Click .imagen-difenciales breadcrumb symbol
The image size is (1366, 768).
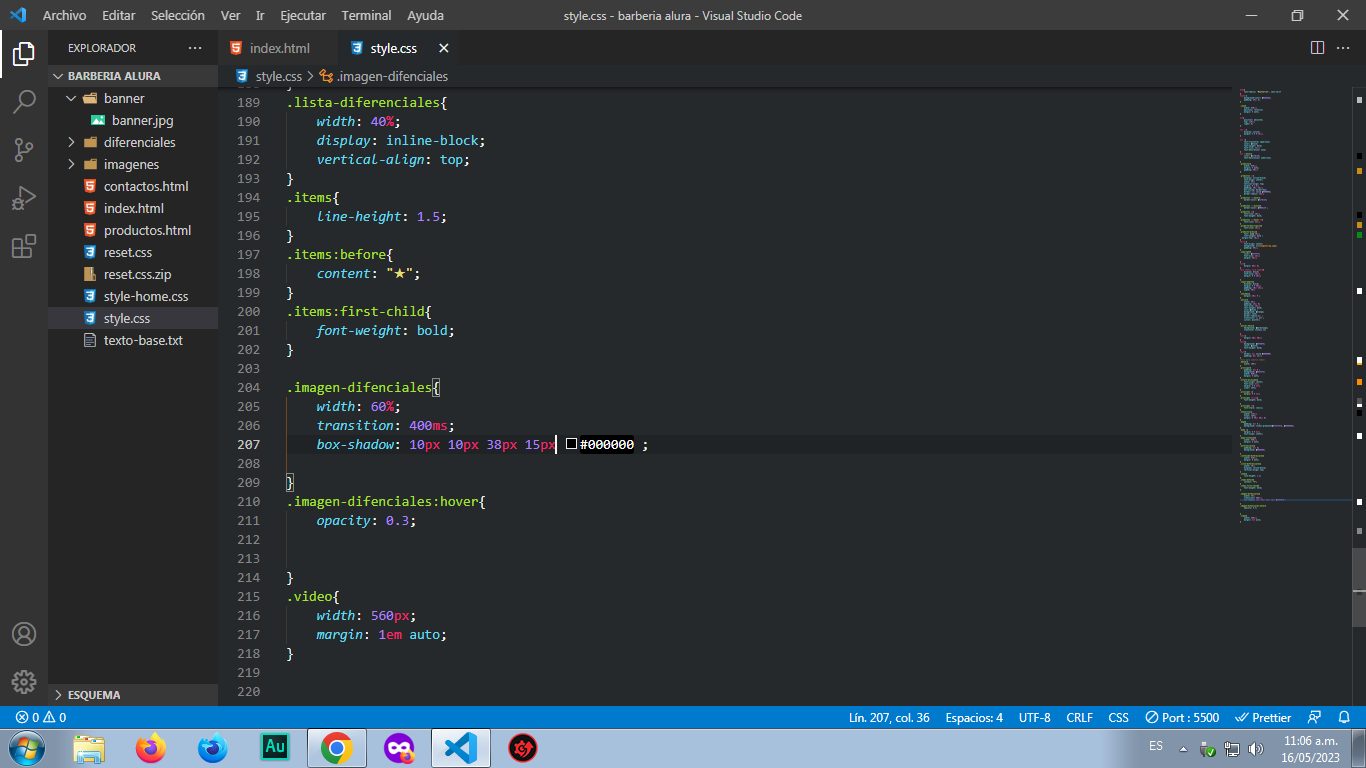[392, 76]
